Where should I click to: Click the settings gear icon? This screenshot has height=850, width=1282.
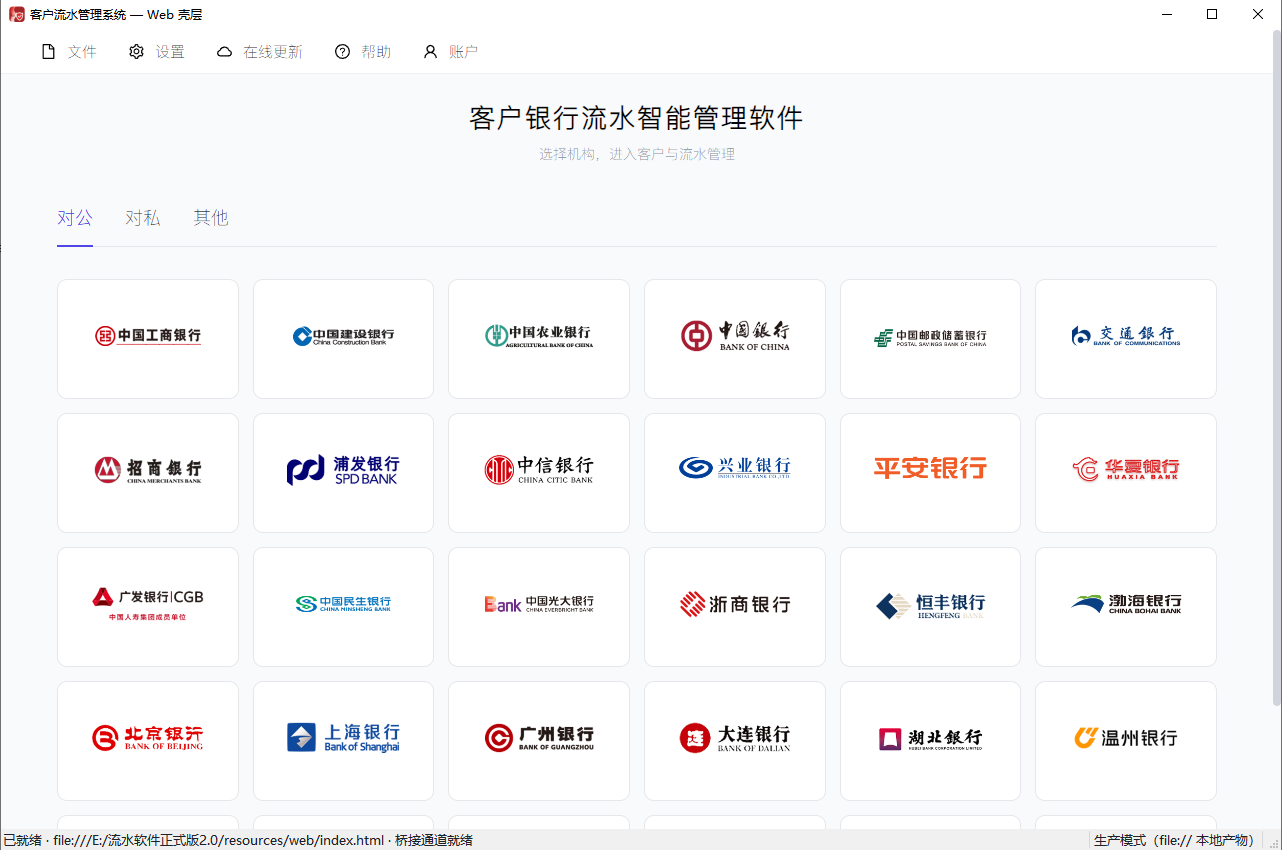(x=136, y=52)
